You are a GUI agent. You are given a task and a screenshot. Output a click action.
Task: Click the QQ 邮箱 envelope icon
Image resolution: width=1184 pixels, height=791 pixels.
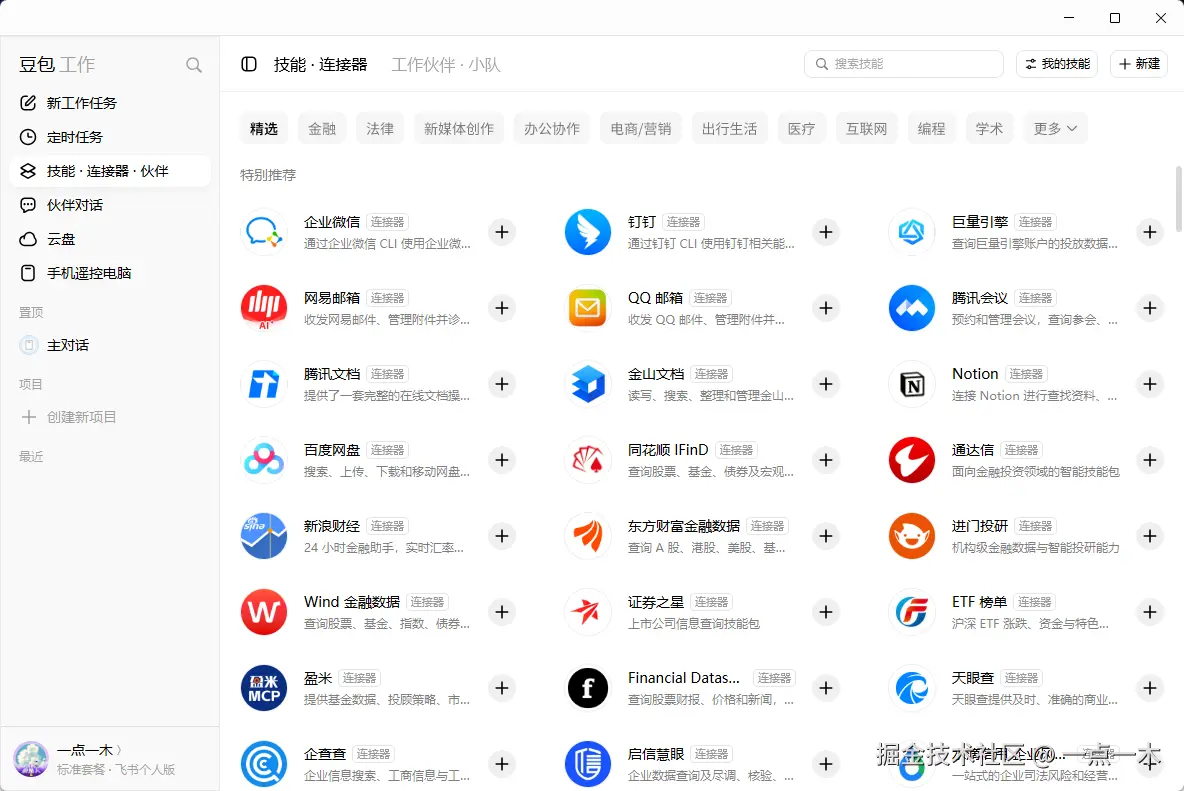click(x=587, y=308)
